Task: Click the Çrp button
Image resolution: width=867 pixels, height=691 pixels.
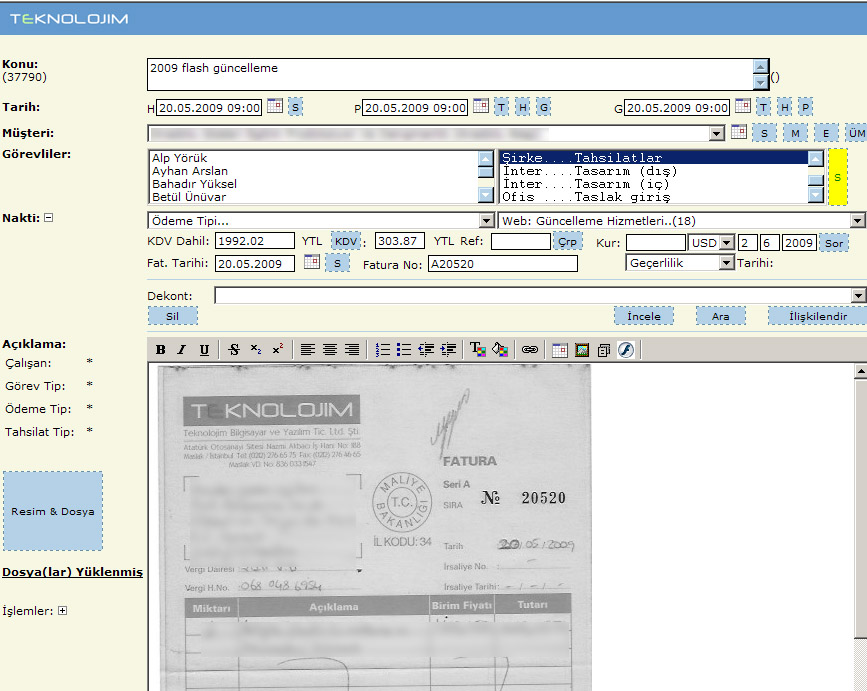Action: [567, 242]
